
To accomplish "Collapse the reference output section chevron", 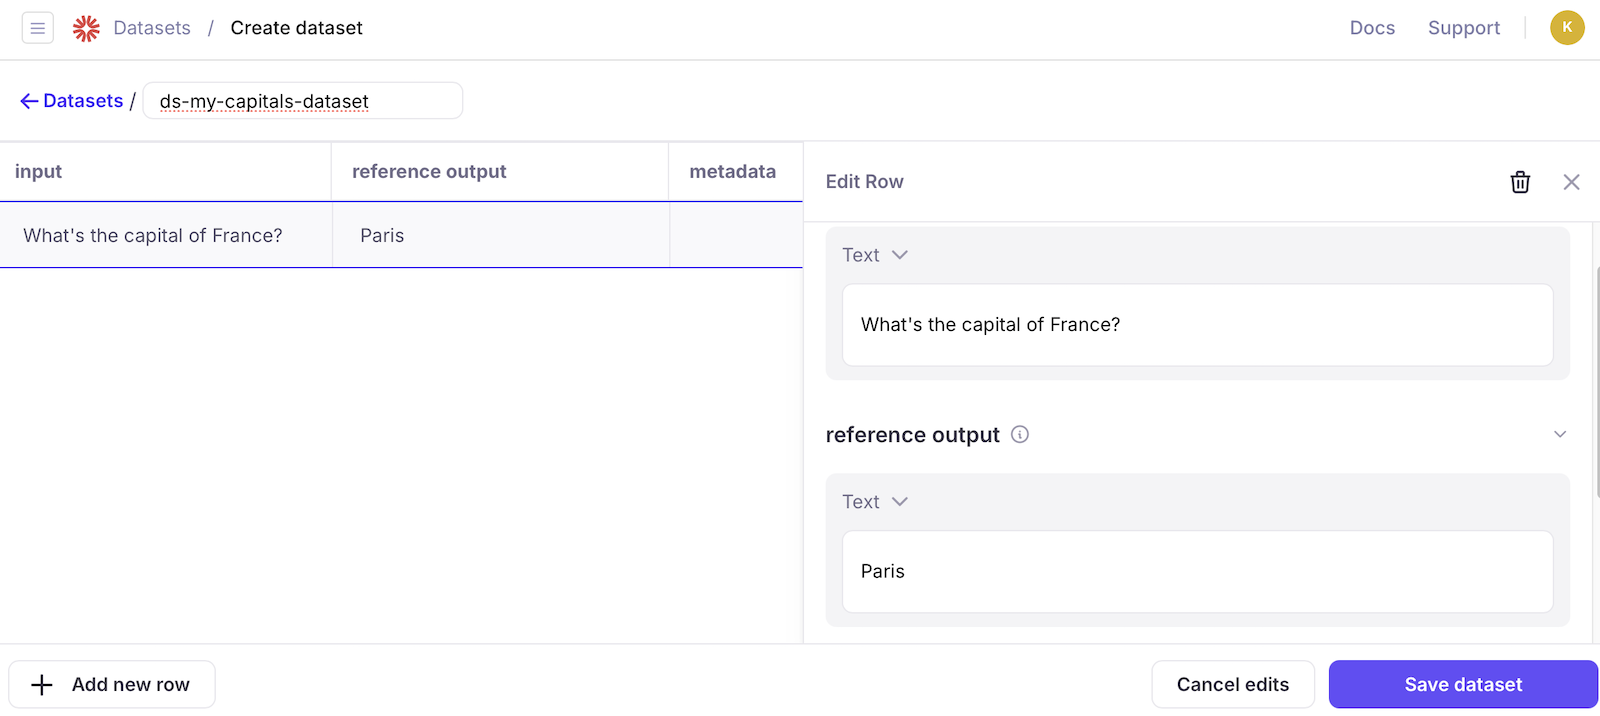I will [1560, 434].
